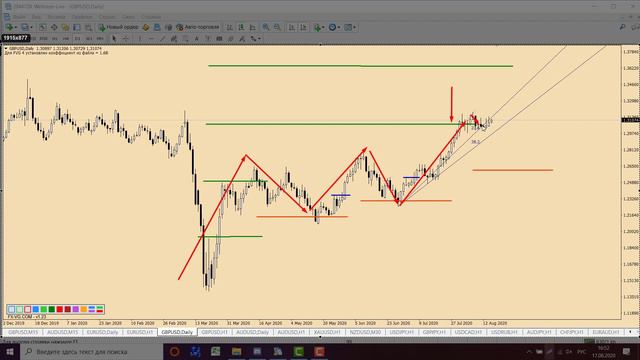The width and height of the screenshot is (640, 360).
Task: Switch timeframe to D1
Action: tap(78, 38)
